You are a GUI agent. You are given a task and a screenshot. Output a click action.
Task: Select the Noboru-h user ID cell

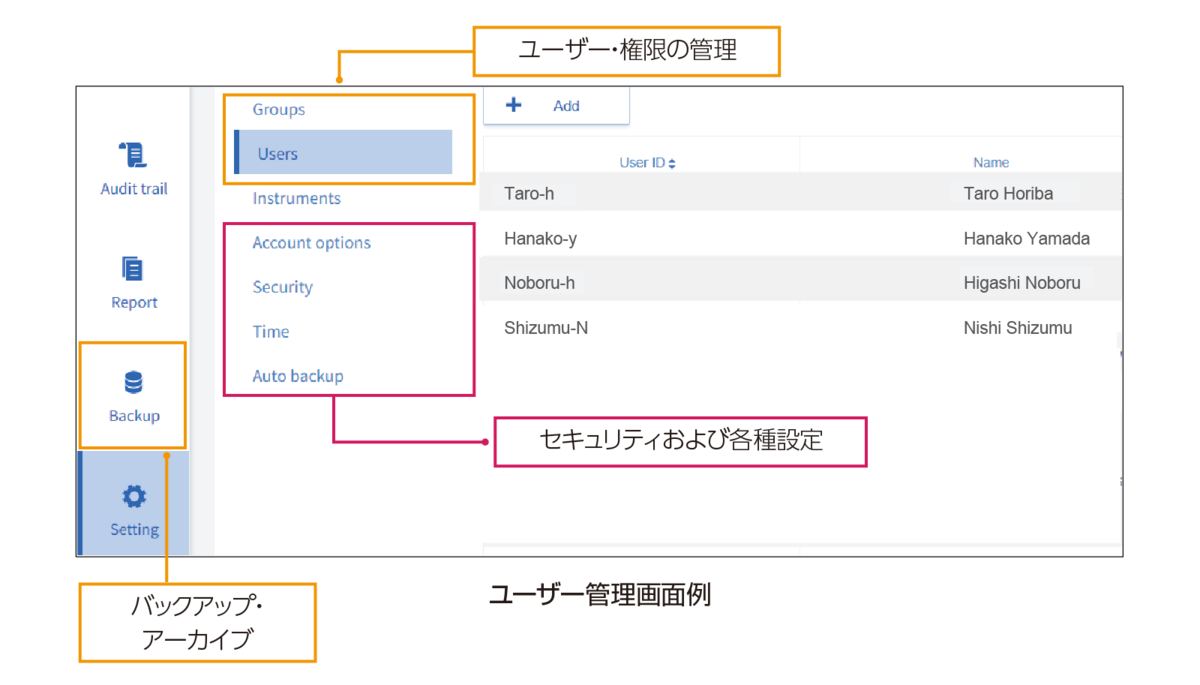(x=539, y=283)
